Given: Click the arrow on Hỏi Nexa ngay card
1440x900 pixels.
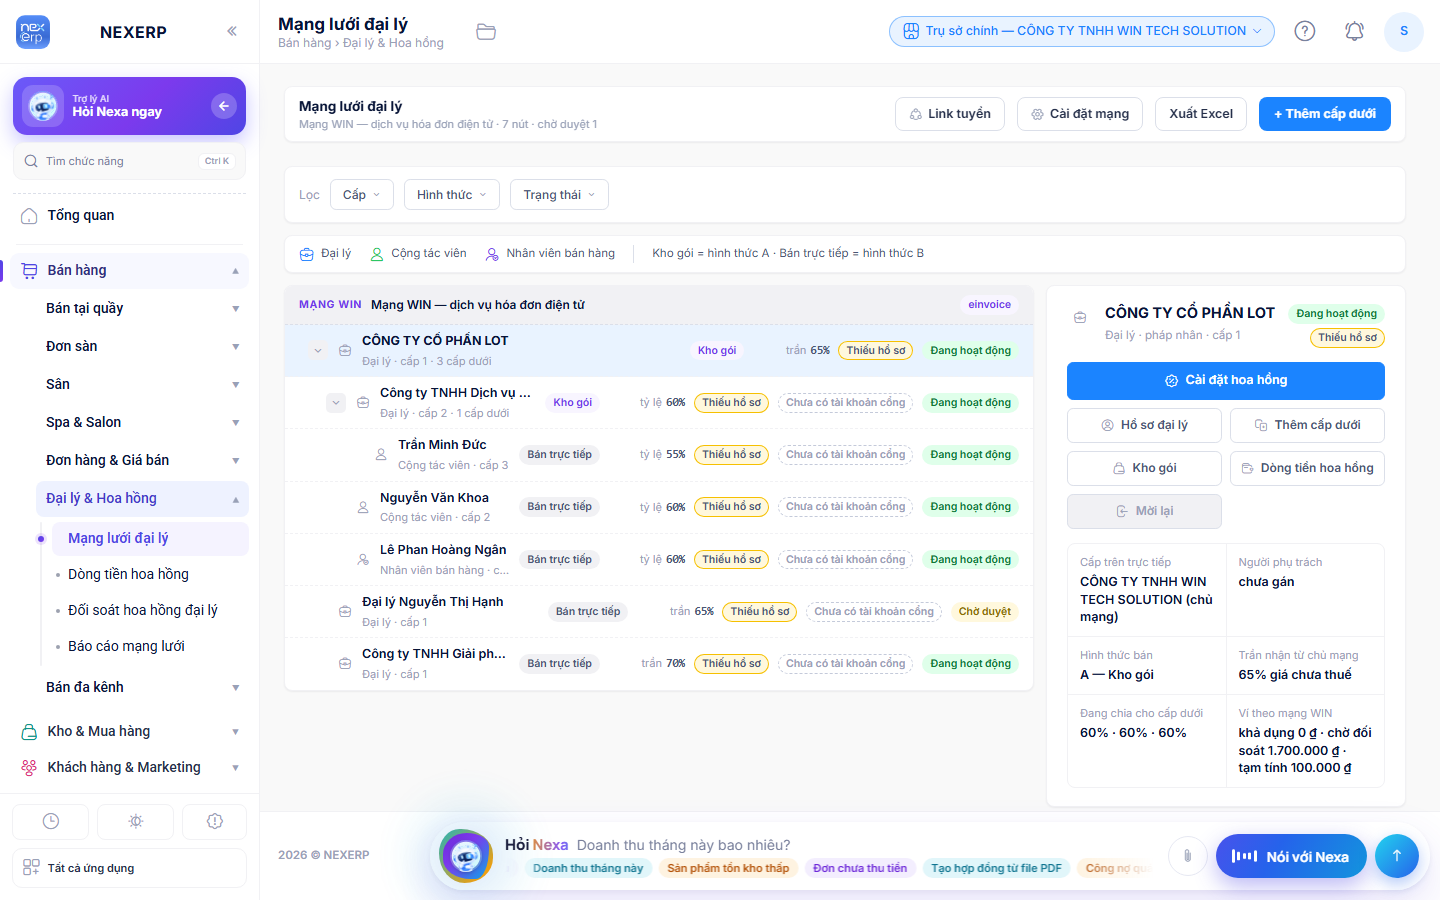Looking at the screenshot, I should 224,106.
